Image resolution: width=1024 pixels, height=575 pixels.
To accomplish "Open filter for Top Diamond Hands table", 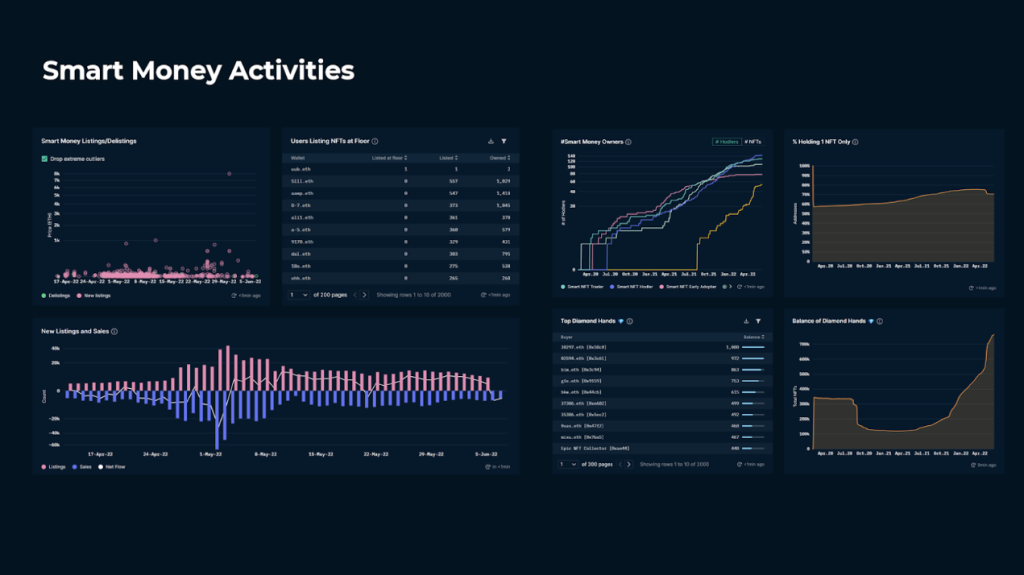I will pos(758,321).
